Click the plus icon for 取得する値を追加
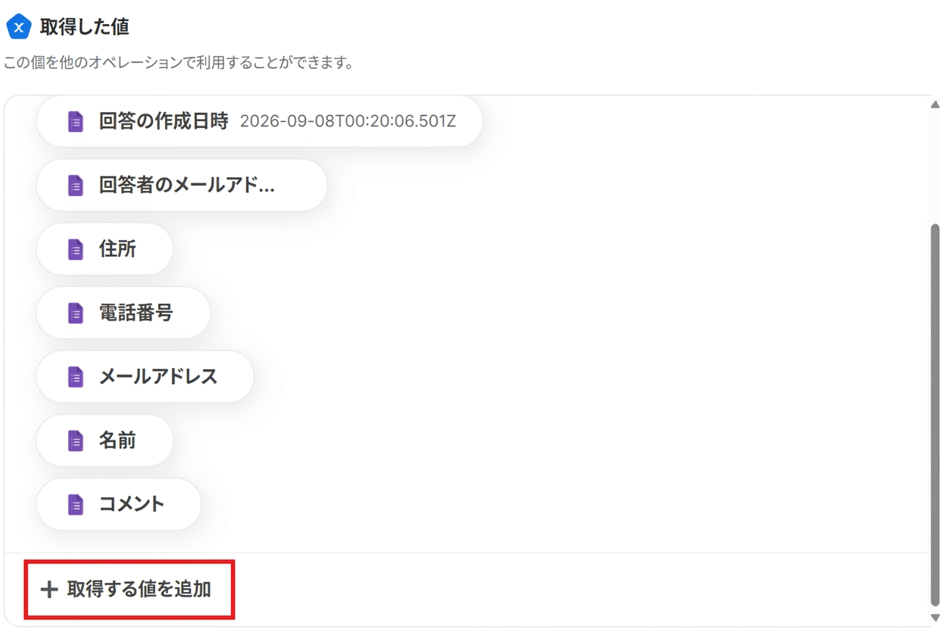The height and width of the screenshot is (628, 940). tap(49, 590)
